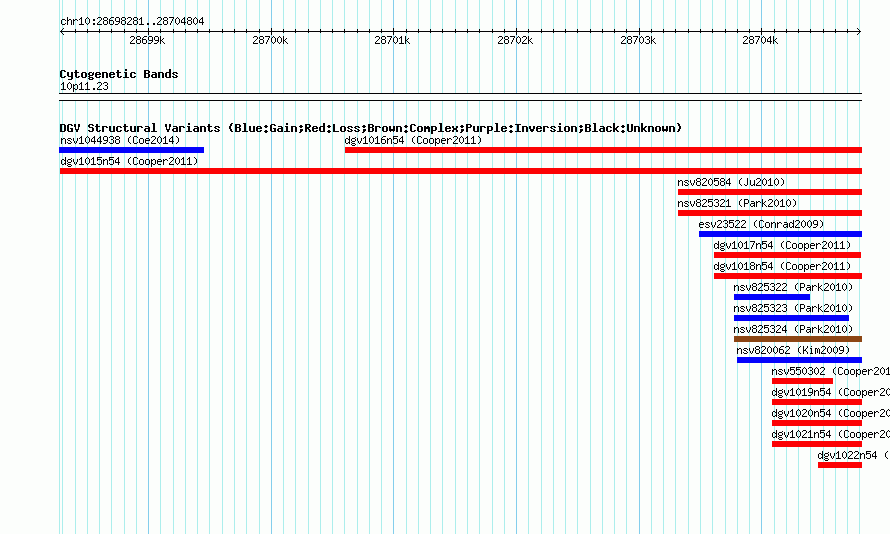Click the right arrowhead of the ruler
The width and height of the screenshot is (890, 534).
[859, 31]
